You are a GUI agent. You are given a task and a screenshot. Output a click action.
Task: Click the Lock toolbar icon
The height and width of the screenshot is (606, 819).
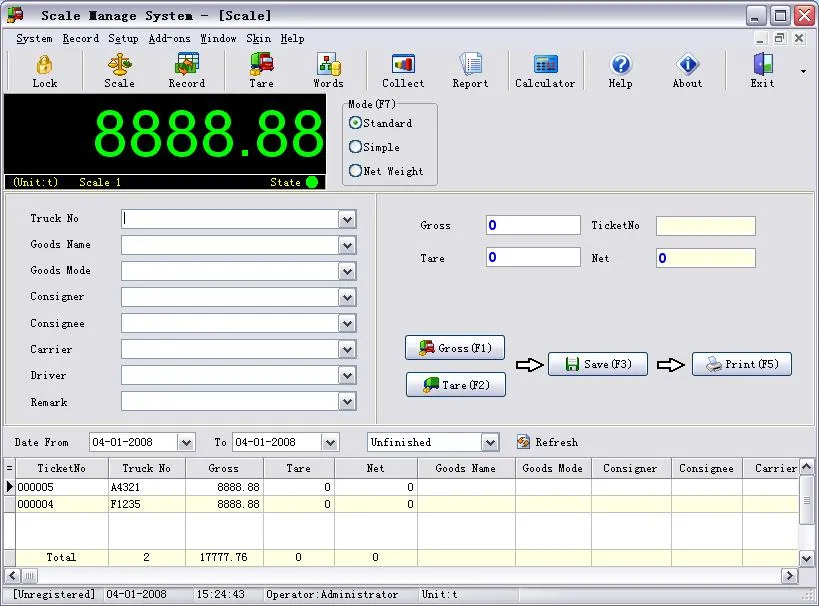(44, 70)
